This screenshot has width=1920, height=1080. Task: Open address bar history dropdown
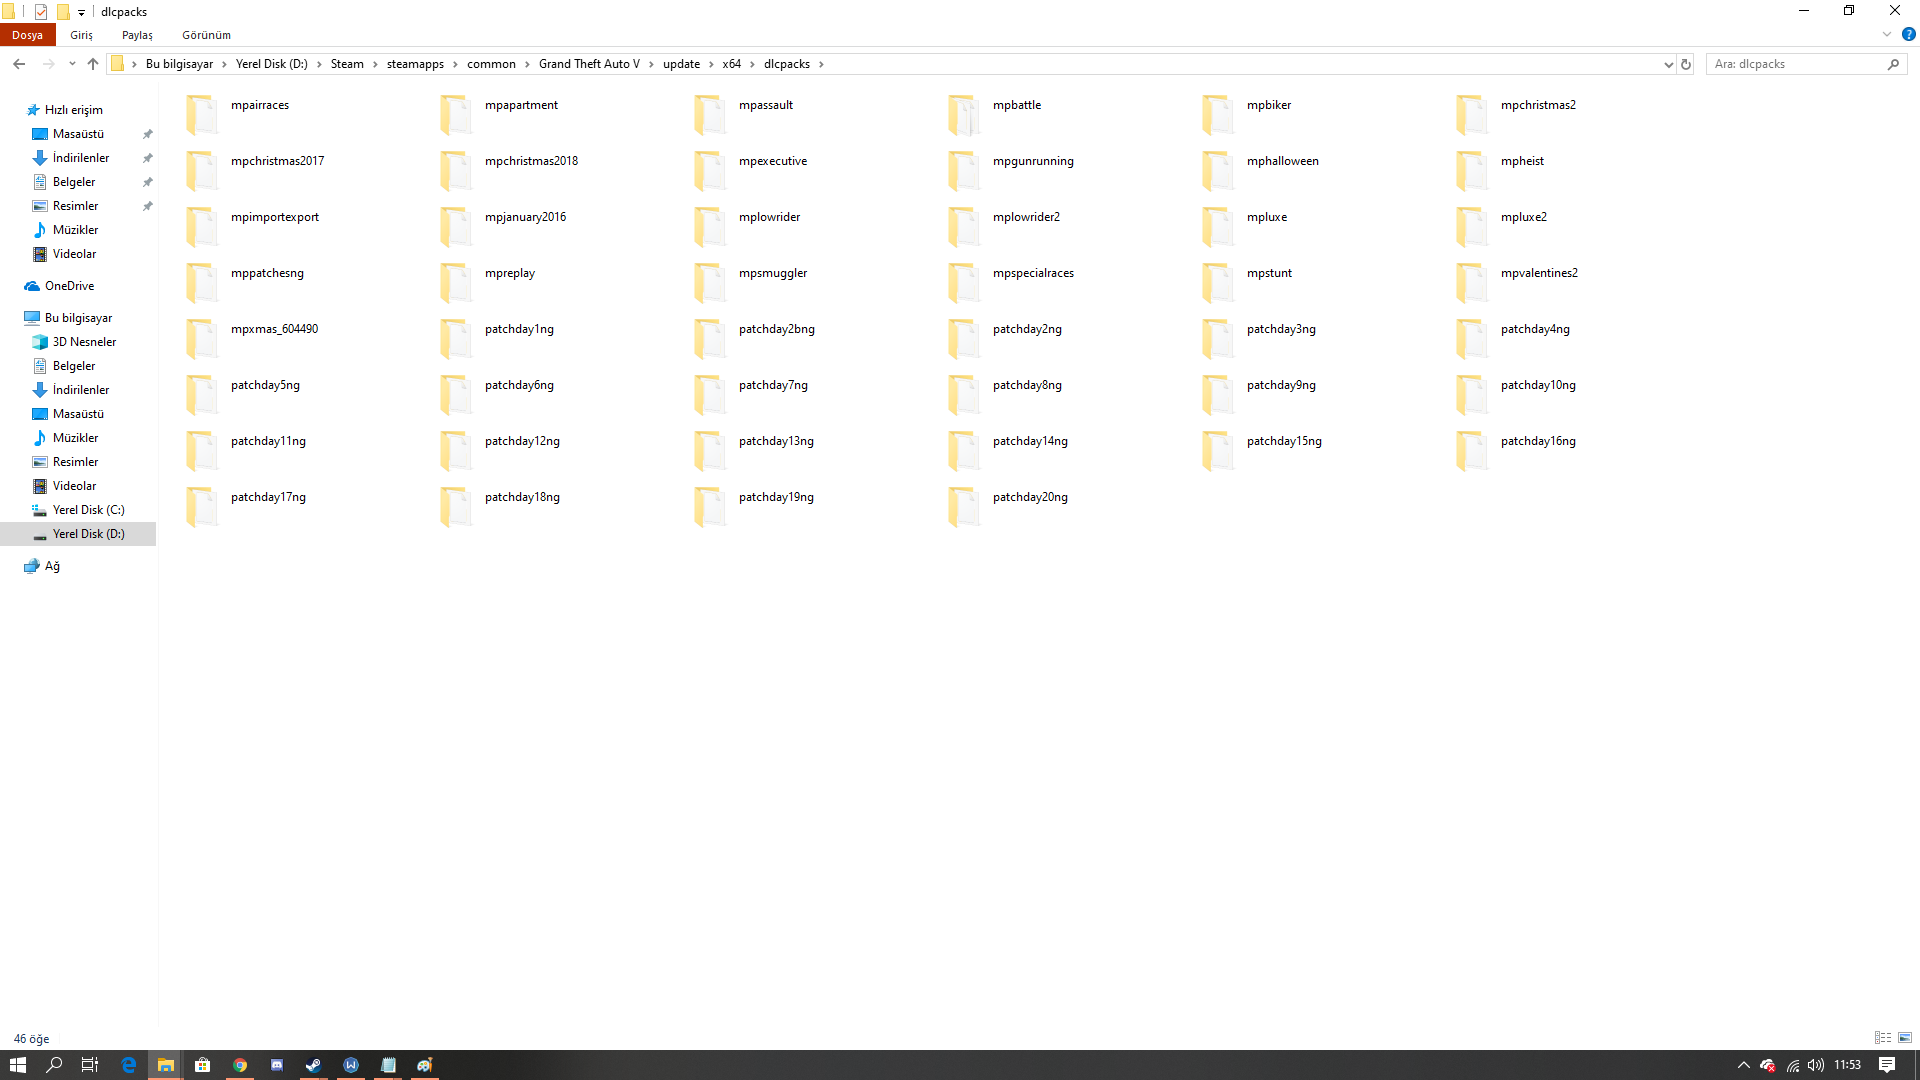[x=1668, y=64]
